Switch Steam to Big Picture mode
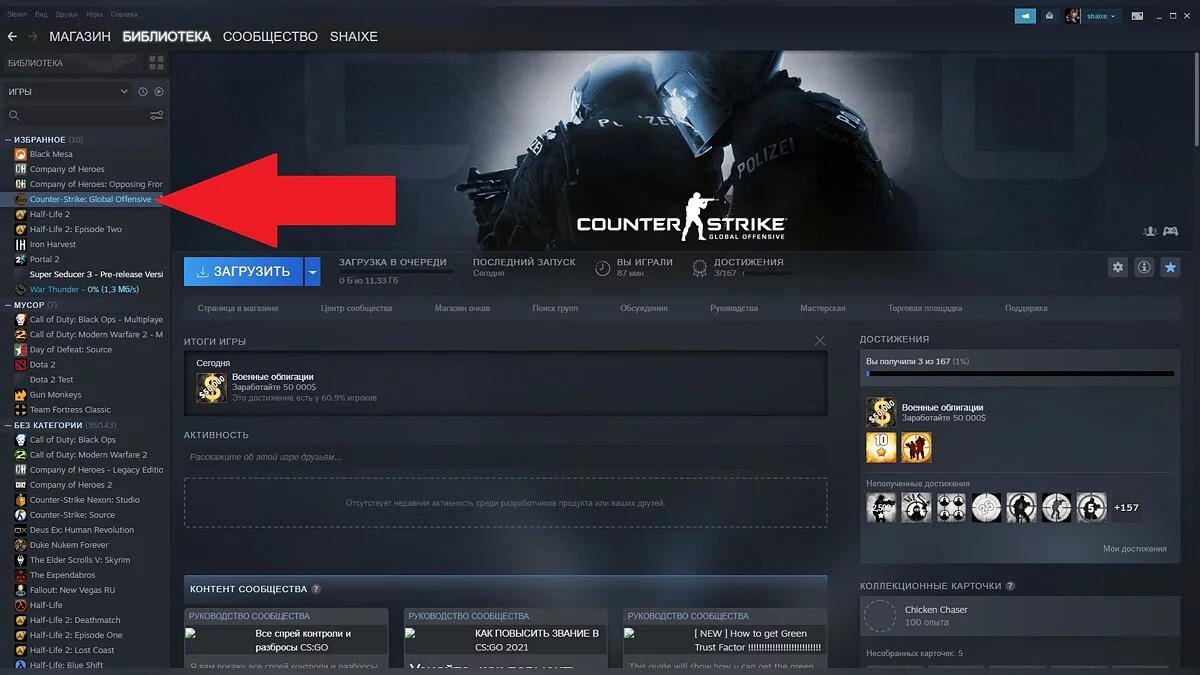 [1136, 16]
